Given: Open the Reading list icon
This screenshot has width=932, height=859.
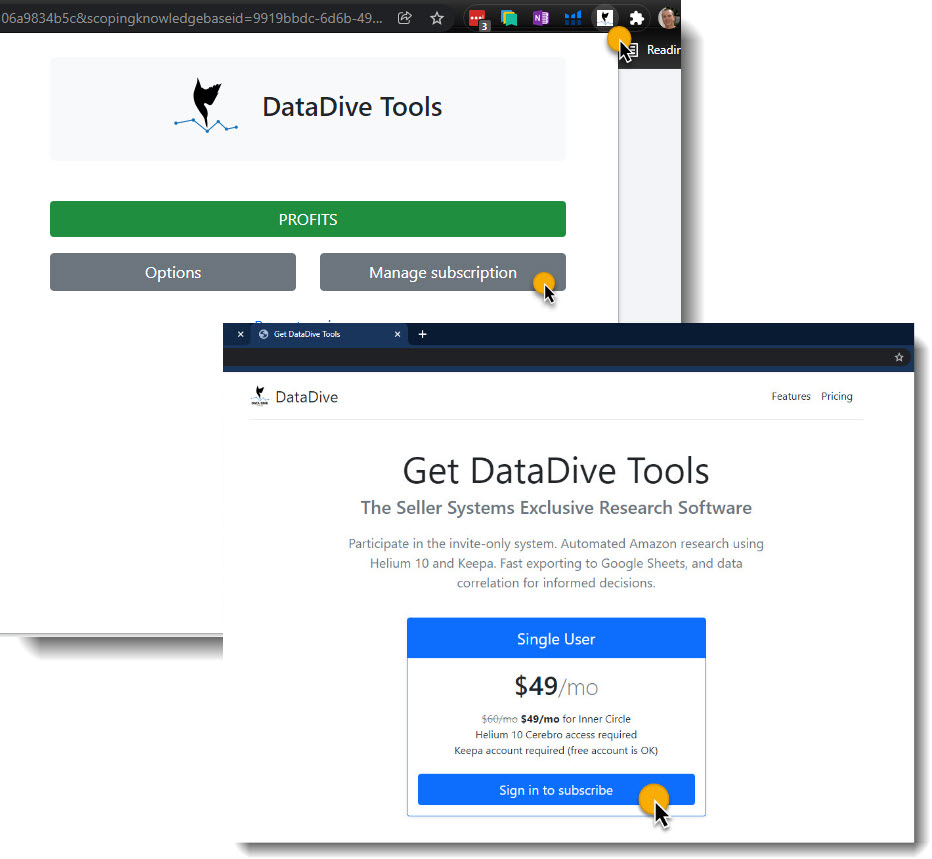Looking at the screenshot, I should [632, 50].
